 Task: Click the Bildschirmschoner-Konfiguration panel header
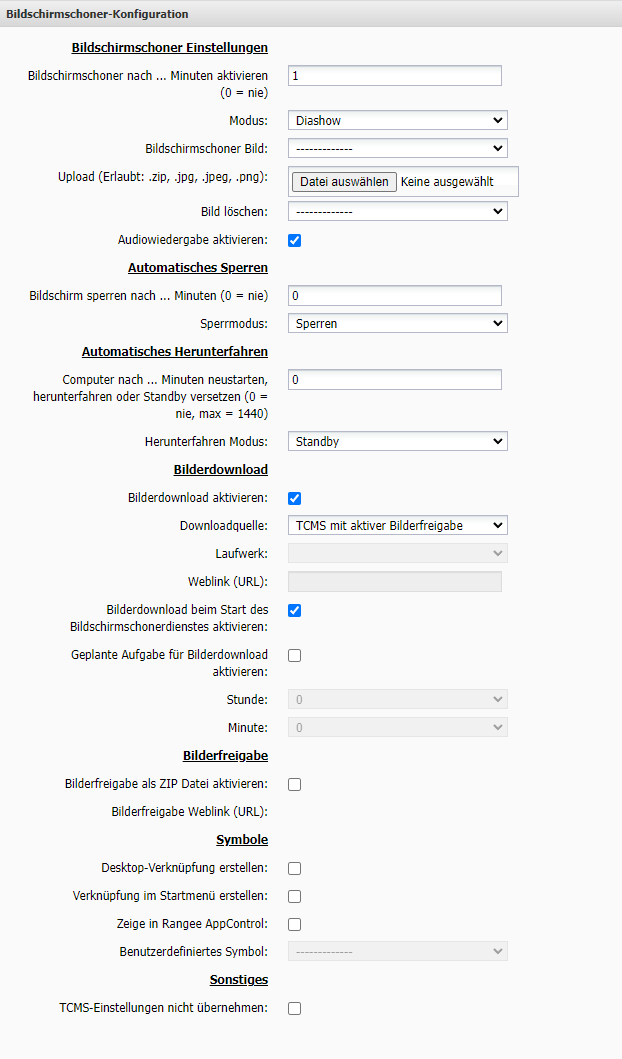(x=97, y=14)
